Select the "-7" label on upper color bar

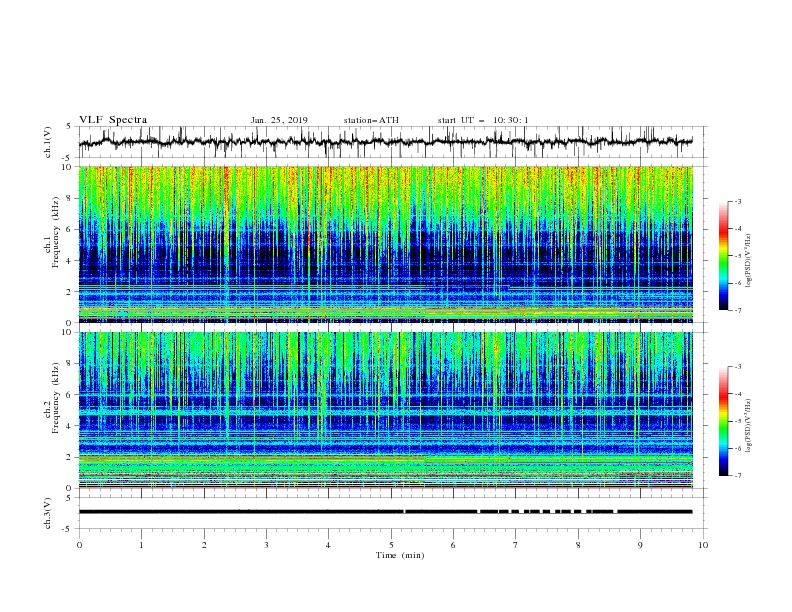pos(737,310)
